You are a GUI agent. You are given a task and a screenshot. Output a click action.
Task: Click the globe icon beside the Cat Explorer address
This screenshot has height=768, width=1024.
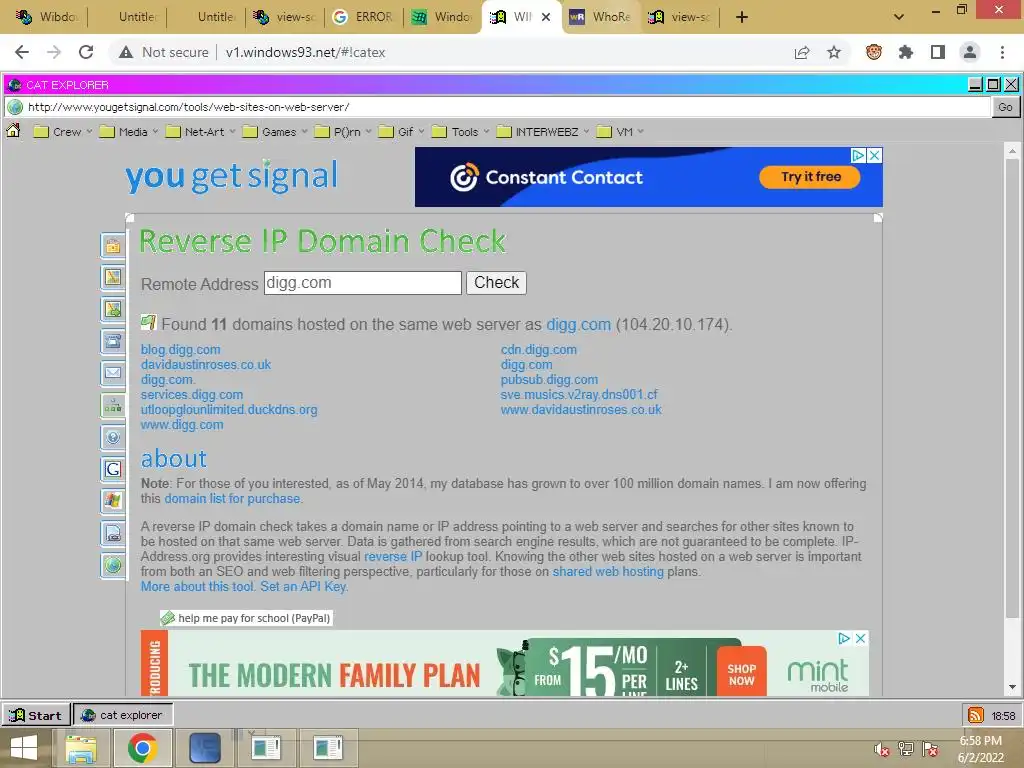coord(15,107)
